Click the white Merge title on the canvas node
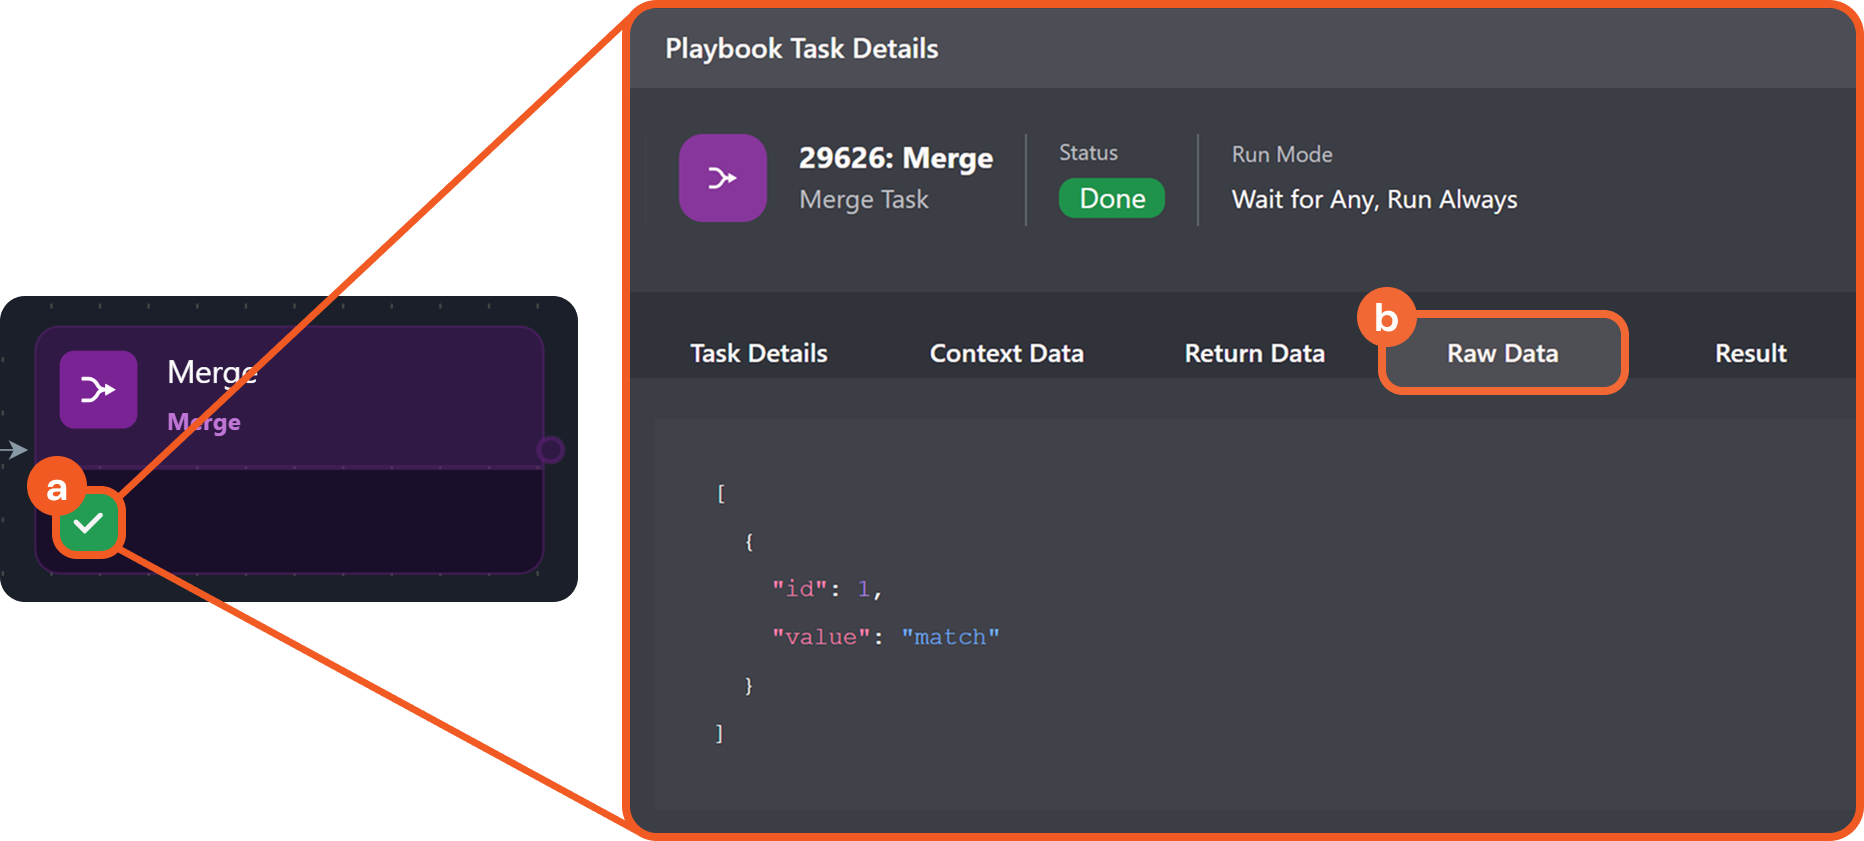 [x=211, y=372]
